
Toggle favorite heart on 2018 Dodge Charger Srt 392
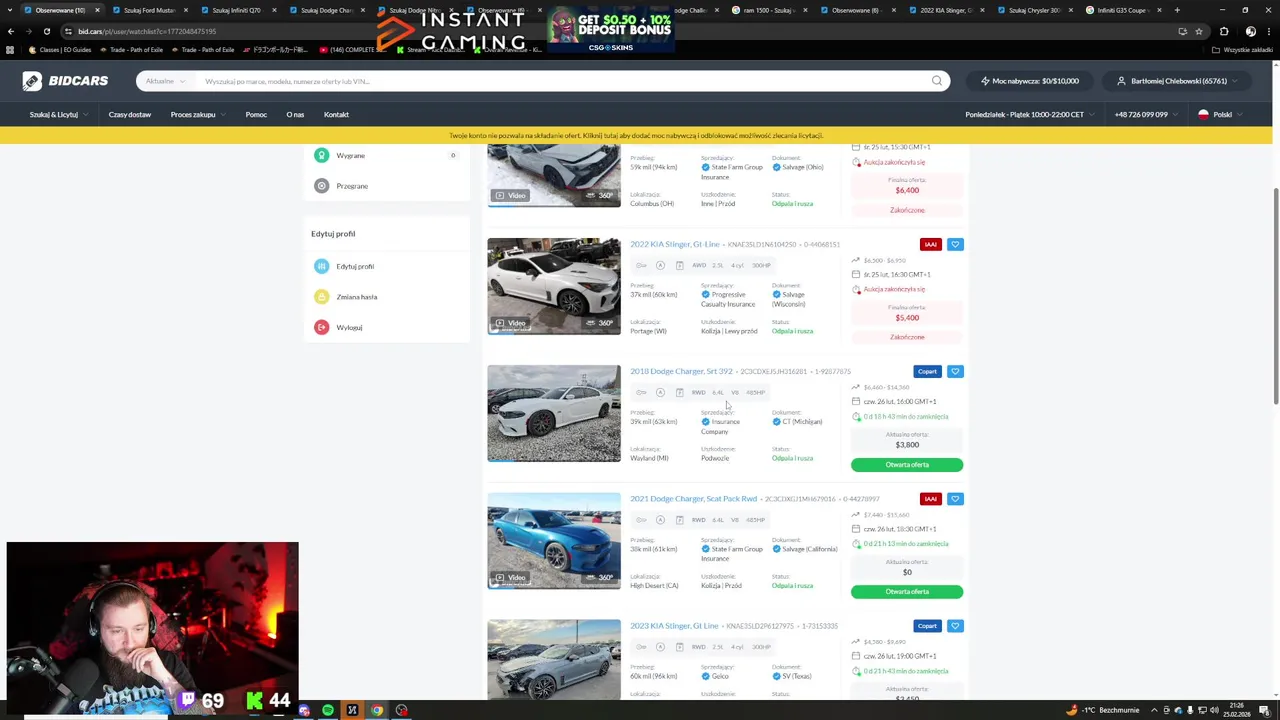click(x=955, y=371)
